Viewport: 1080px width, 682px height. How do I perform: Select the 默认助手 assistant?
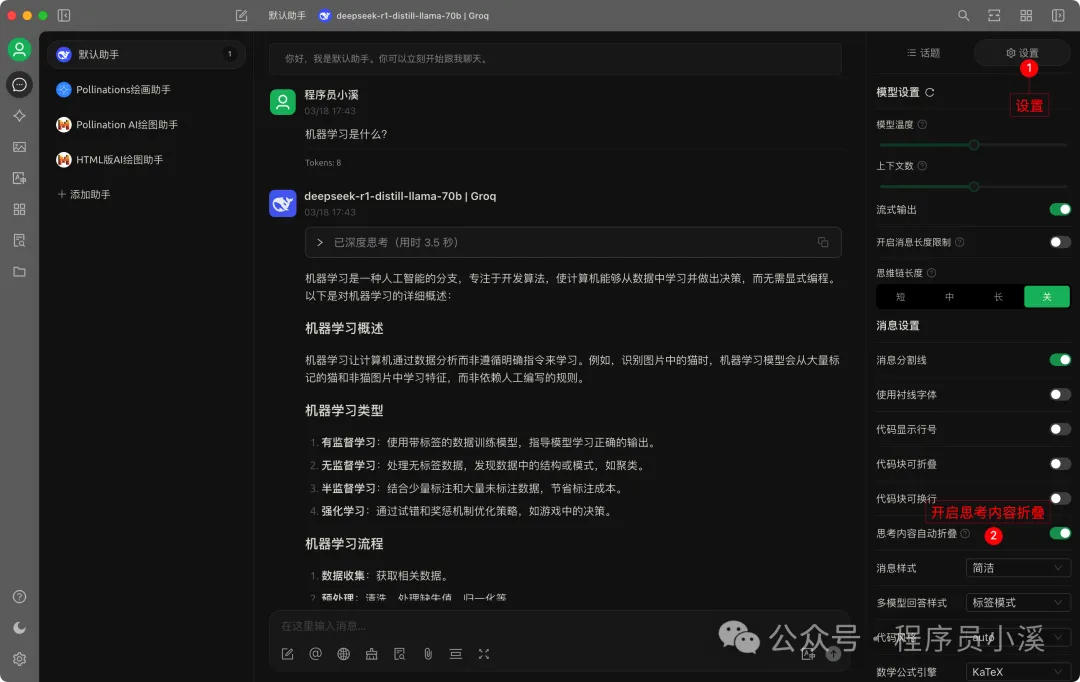point(146,54)
